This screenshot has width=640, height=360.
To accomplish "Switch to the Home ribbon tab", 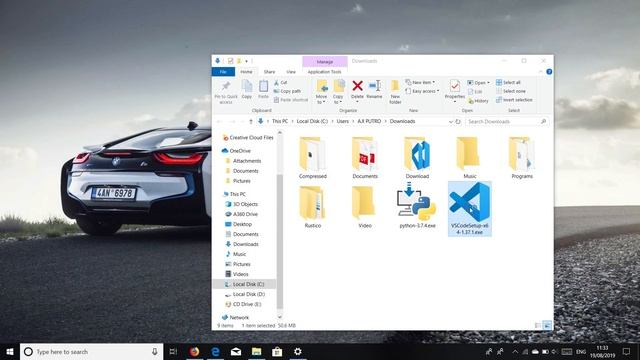I will 246,72.
